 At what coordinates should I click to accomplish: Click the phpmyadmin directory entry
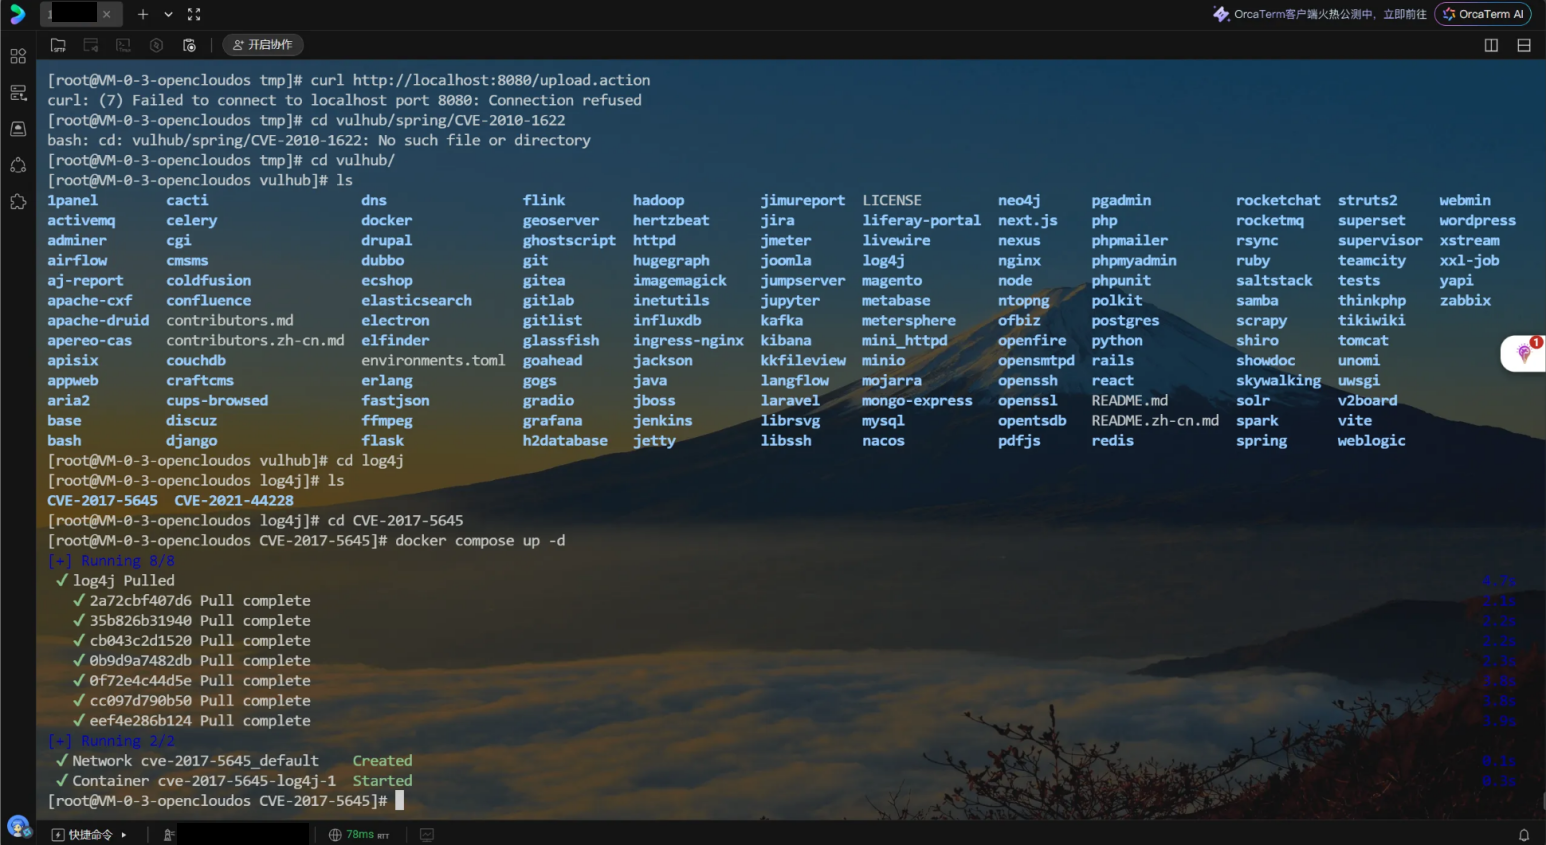pos(1134,260)
